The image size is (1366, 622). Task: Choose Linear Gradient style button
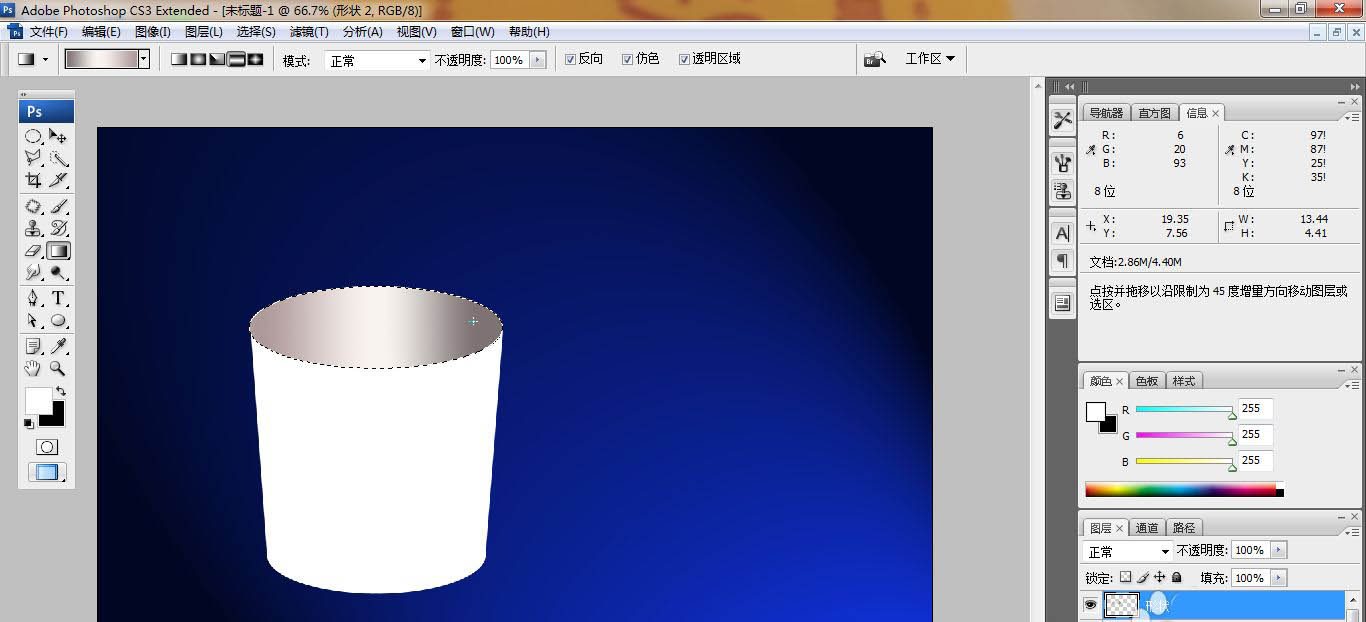(179, 59)
